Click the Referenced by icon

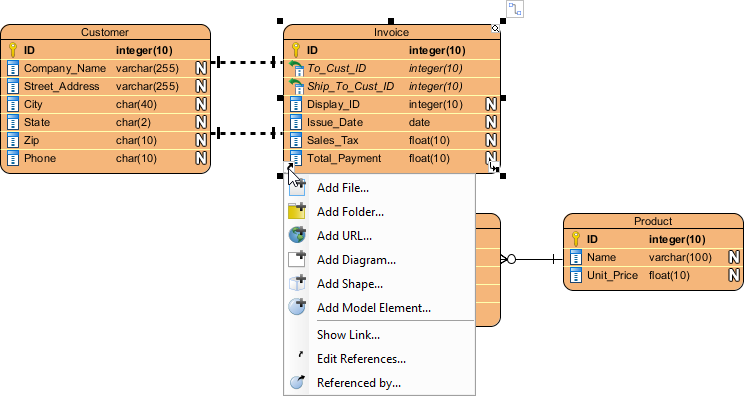point(297,382)
